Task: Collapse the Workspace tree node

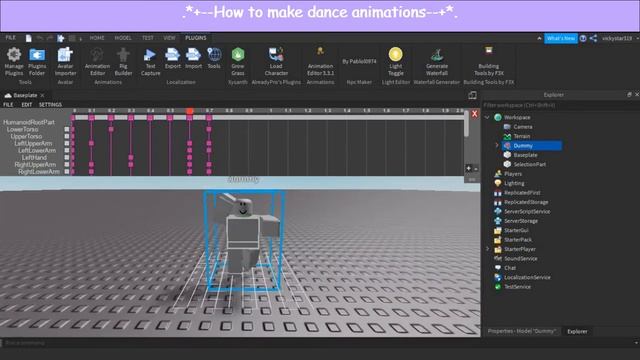Action: coord(487,118)
